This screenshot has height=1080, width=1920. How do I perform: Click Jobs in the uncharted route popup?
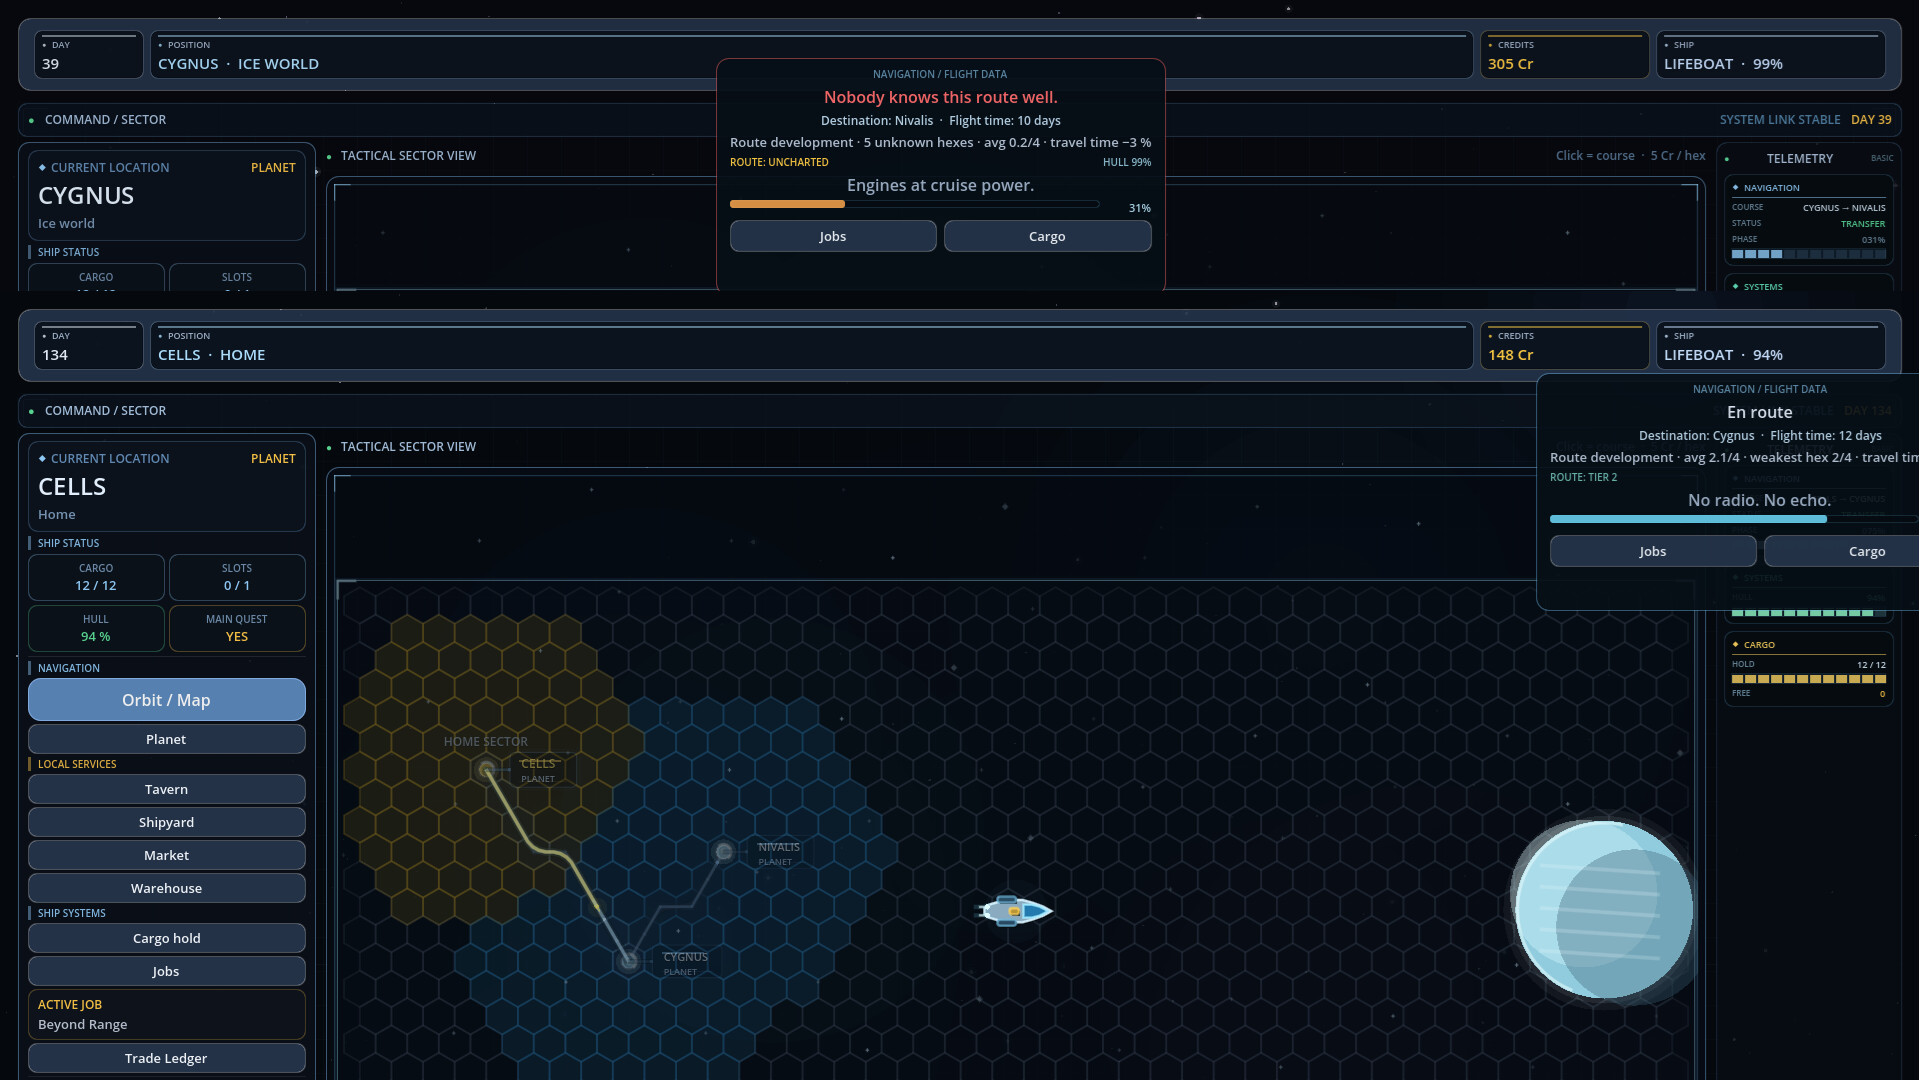833,236
